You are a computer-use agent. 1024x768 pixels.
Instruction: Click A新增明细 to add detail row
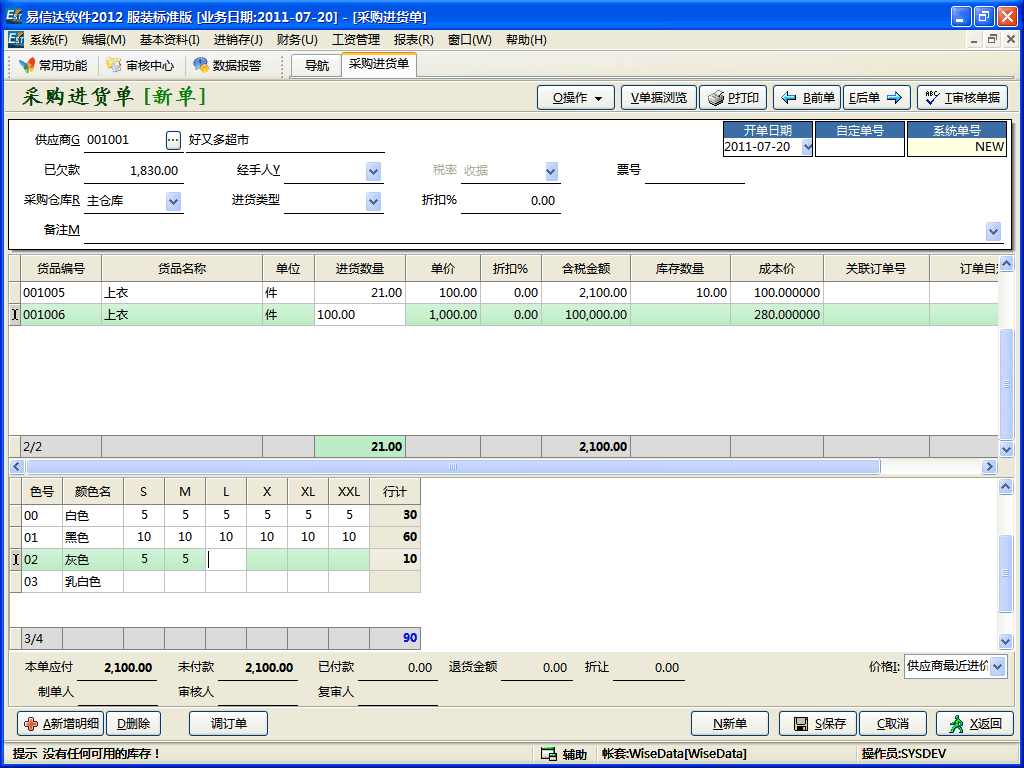pos(59,724)
